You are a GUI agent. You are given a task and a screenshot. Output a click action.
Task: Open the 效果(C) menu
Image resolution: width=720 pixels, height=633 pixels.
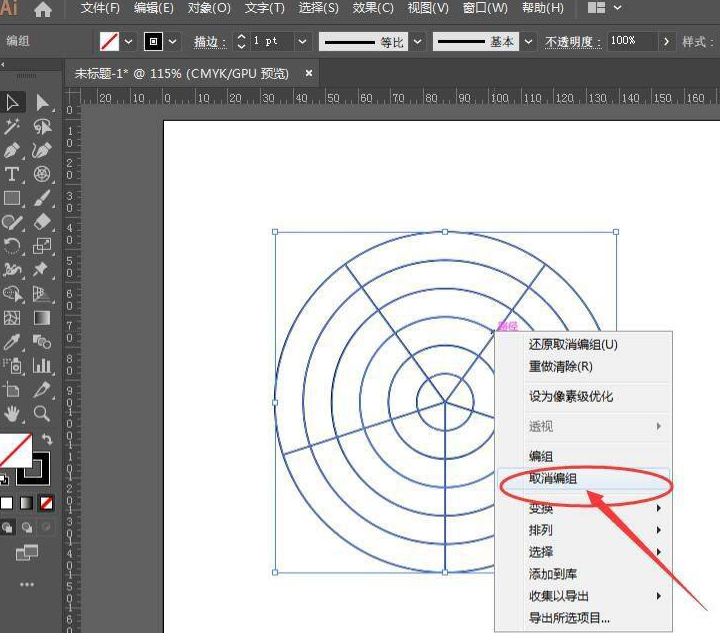pyautogui.click(x=373, y=8)
